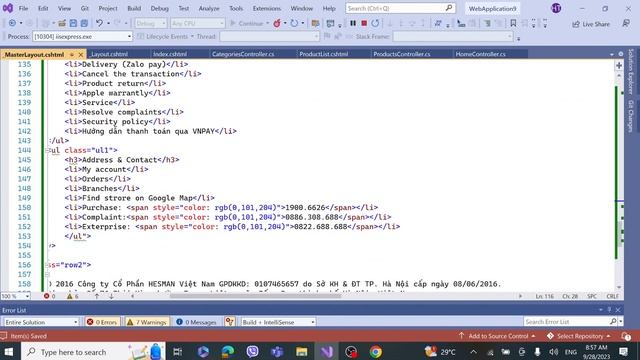The image size is (640, 360).
Task: Pause debugging with Break All icon
Action: [353, 24]
